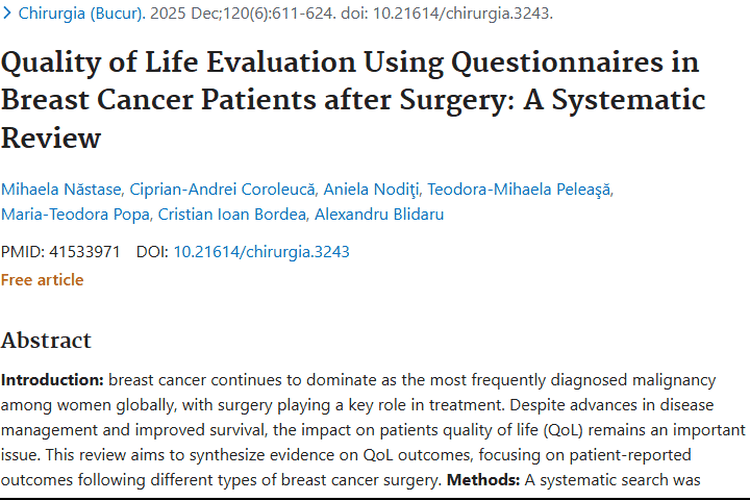
Task: Click the DOI: label before the link
Action: click(152, 252)
